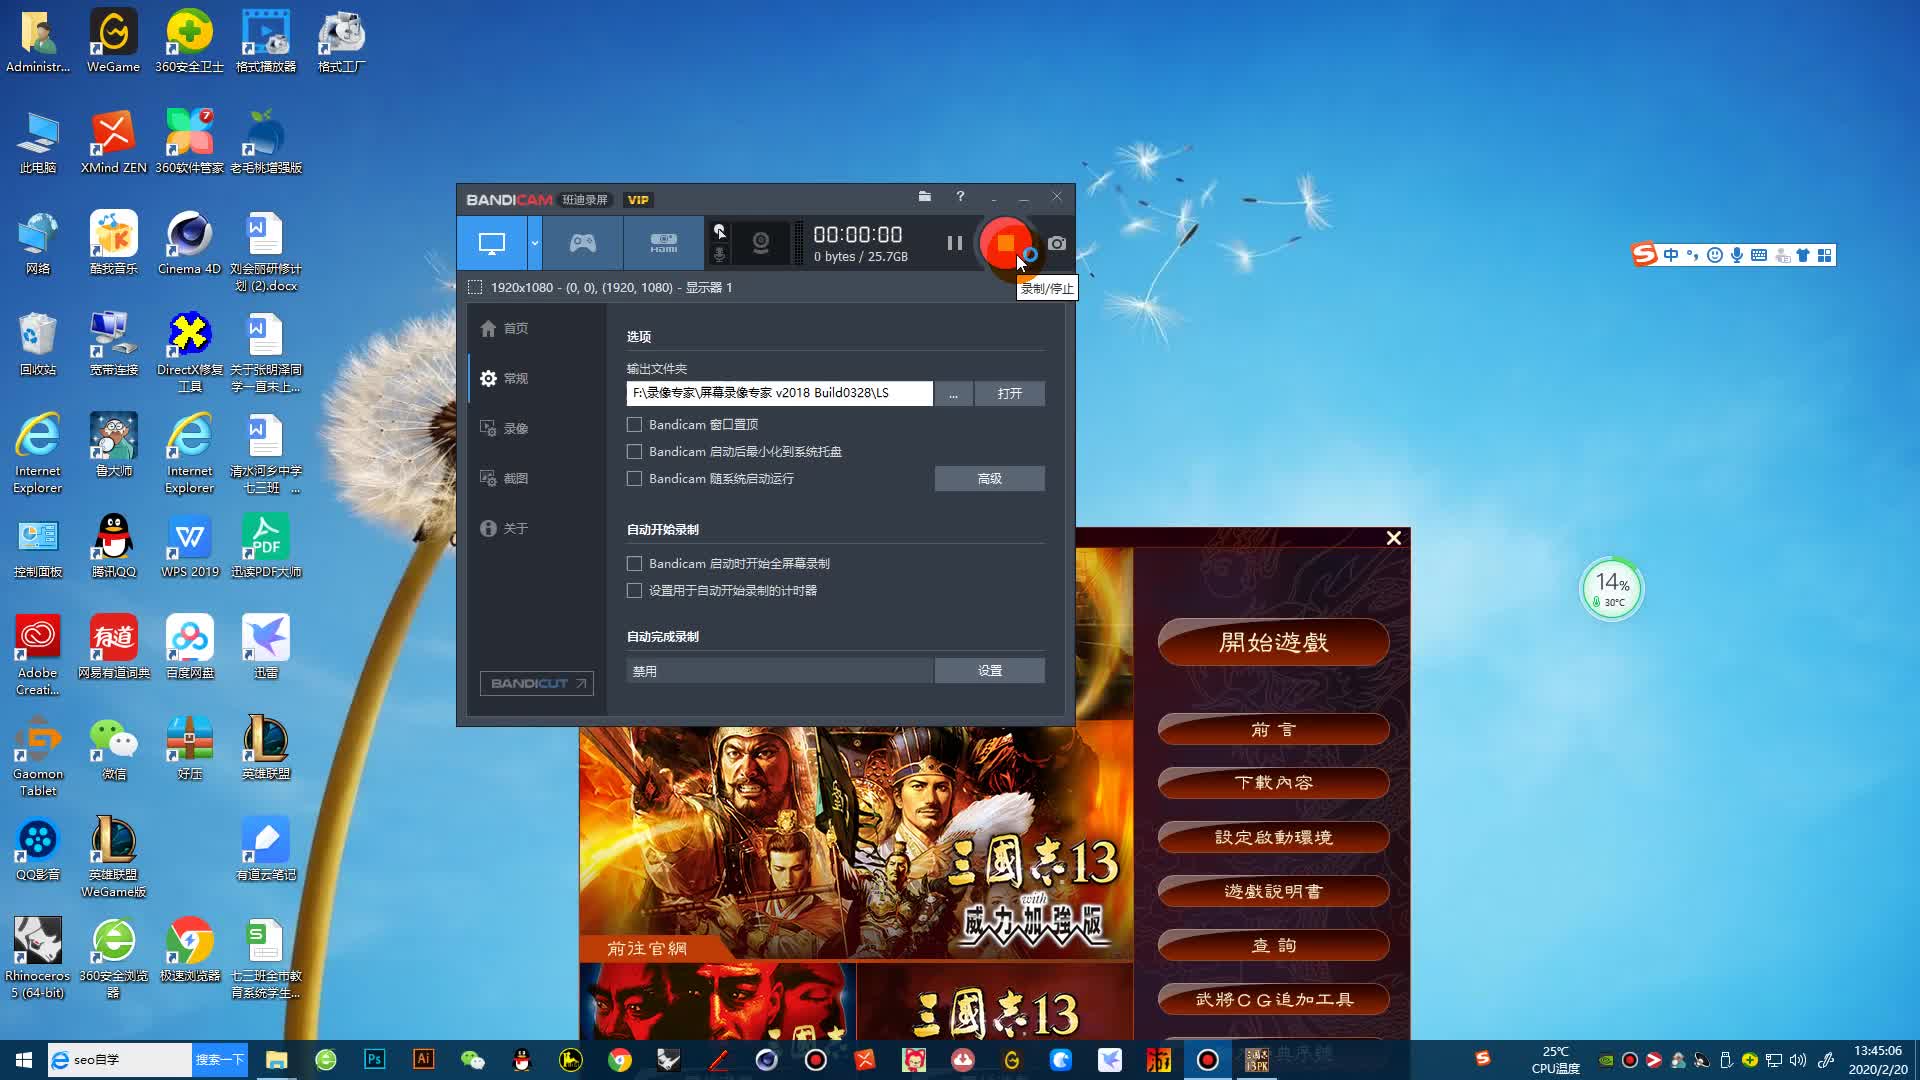Viewport: 1920px width, 1080px height.
Task: Click the 格式工厂 desktop icon
Action: click(342, 42)
